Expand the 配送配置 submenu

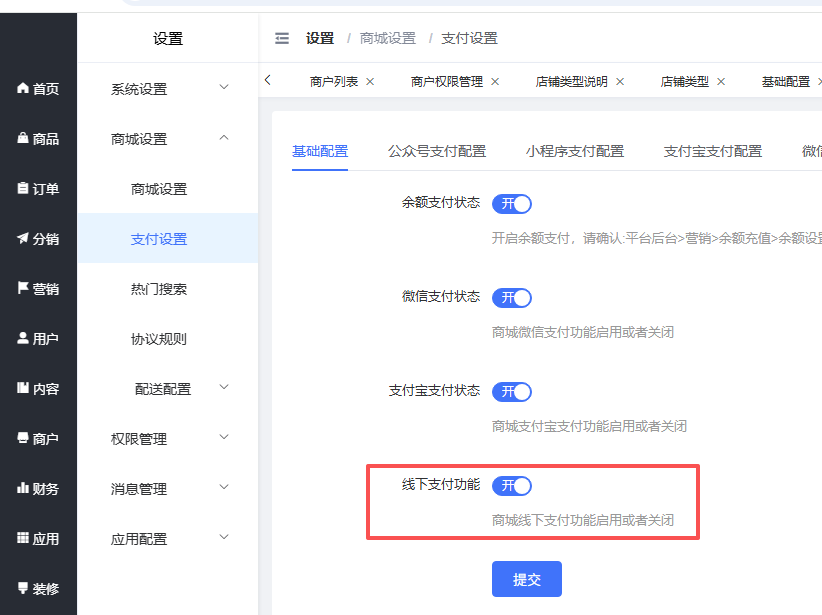pos(180,389)
